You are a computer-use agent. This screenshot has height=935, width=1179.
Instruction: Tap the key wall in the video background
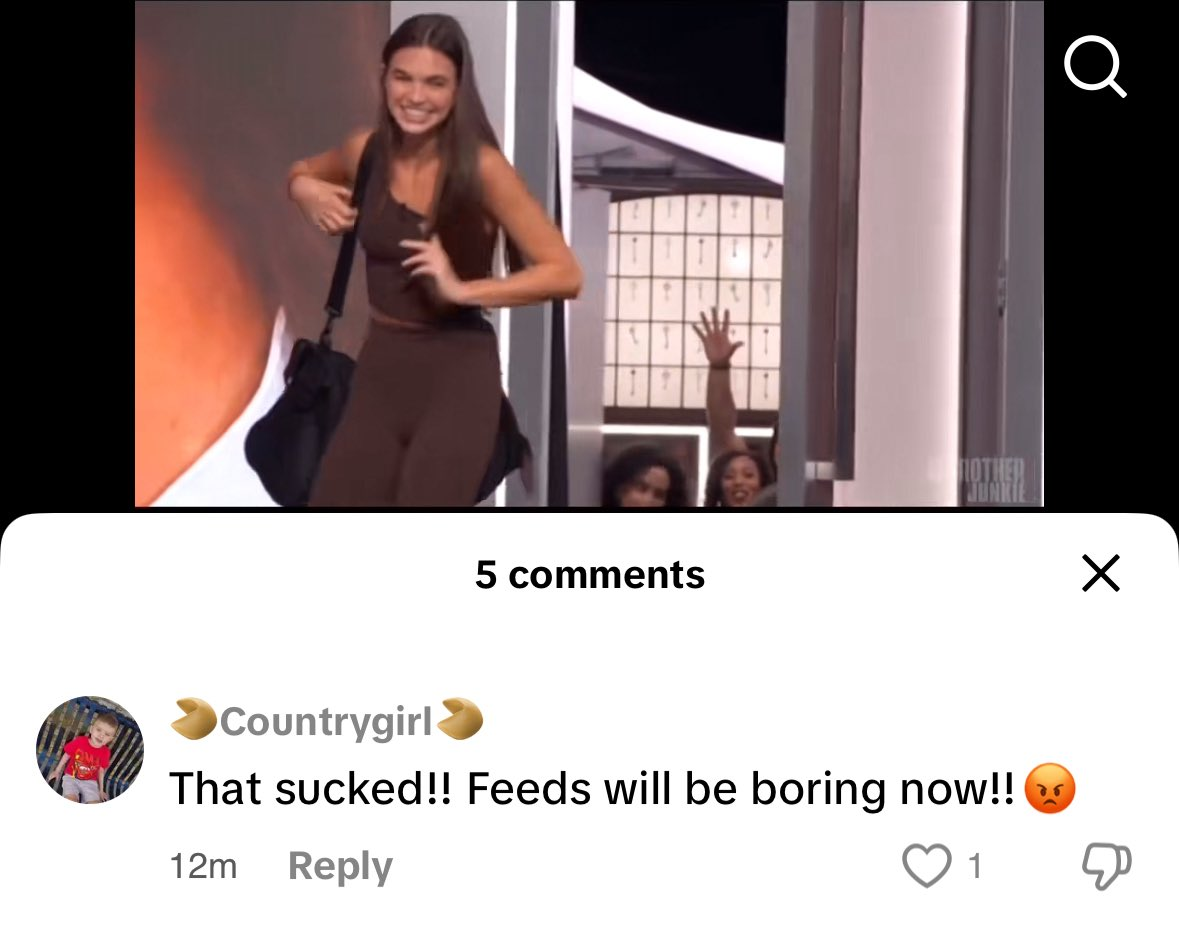point(693,301)
